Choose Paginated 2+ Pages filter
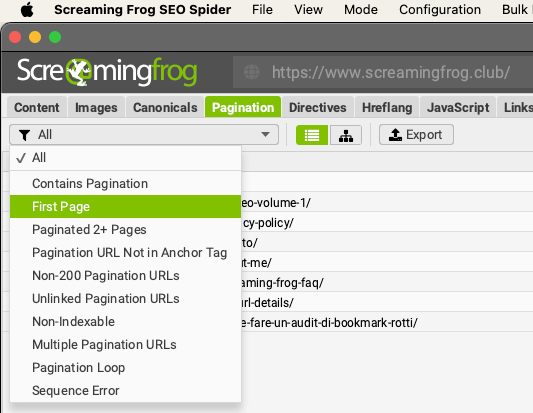The height and width of the screenshot is (413, 533). point(125,230)
